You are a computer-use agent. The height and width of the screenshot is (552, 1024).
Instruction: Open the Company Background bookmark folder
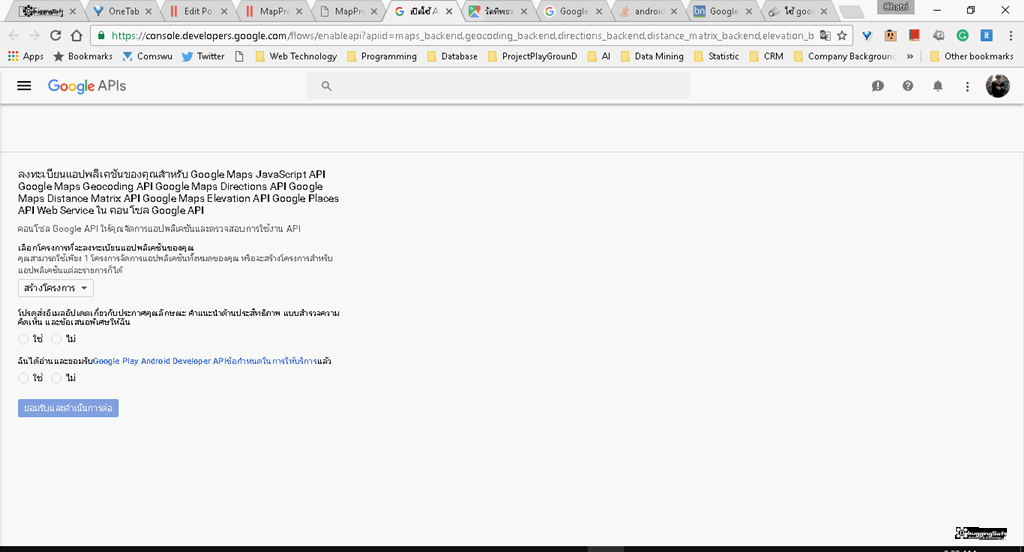844,56
